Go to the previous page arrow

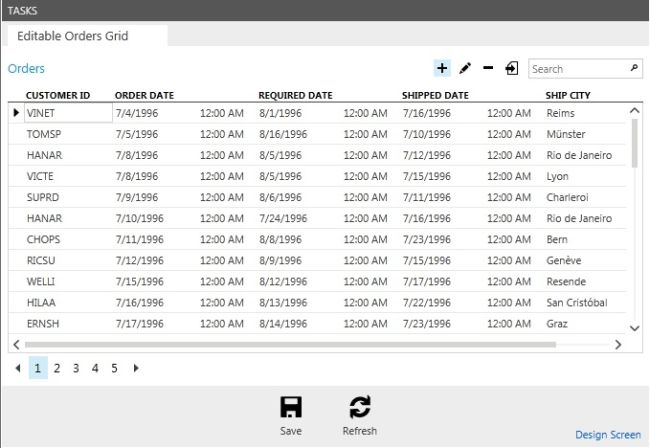pos(18,368)
